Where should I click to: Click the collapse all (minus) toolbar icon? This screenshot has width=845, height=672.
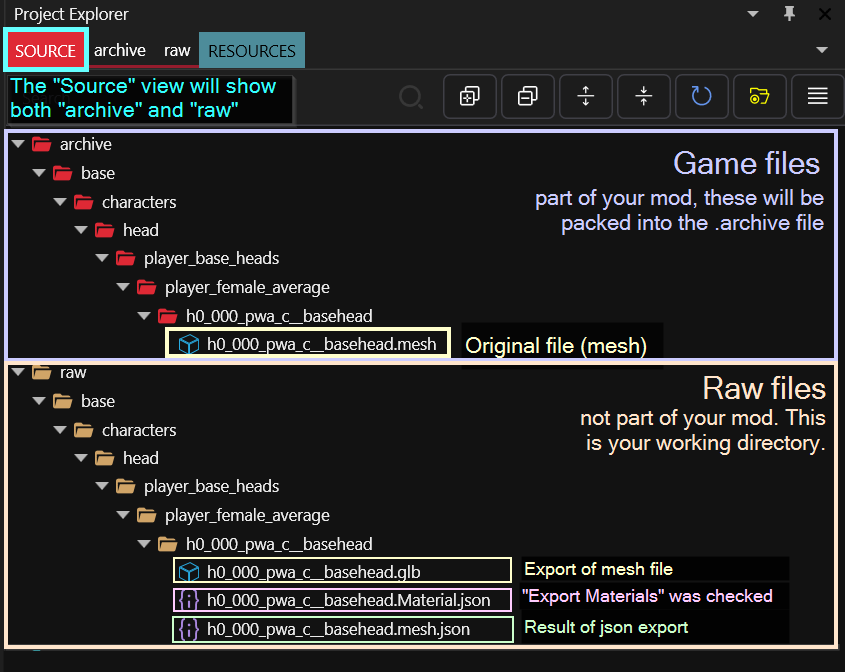click(527, 96)
